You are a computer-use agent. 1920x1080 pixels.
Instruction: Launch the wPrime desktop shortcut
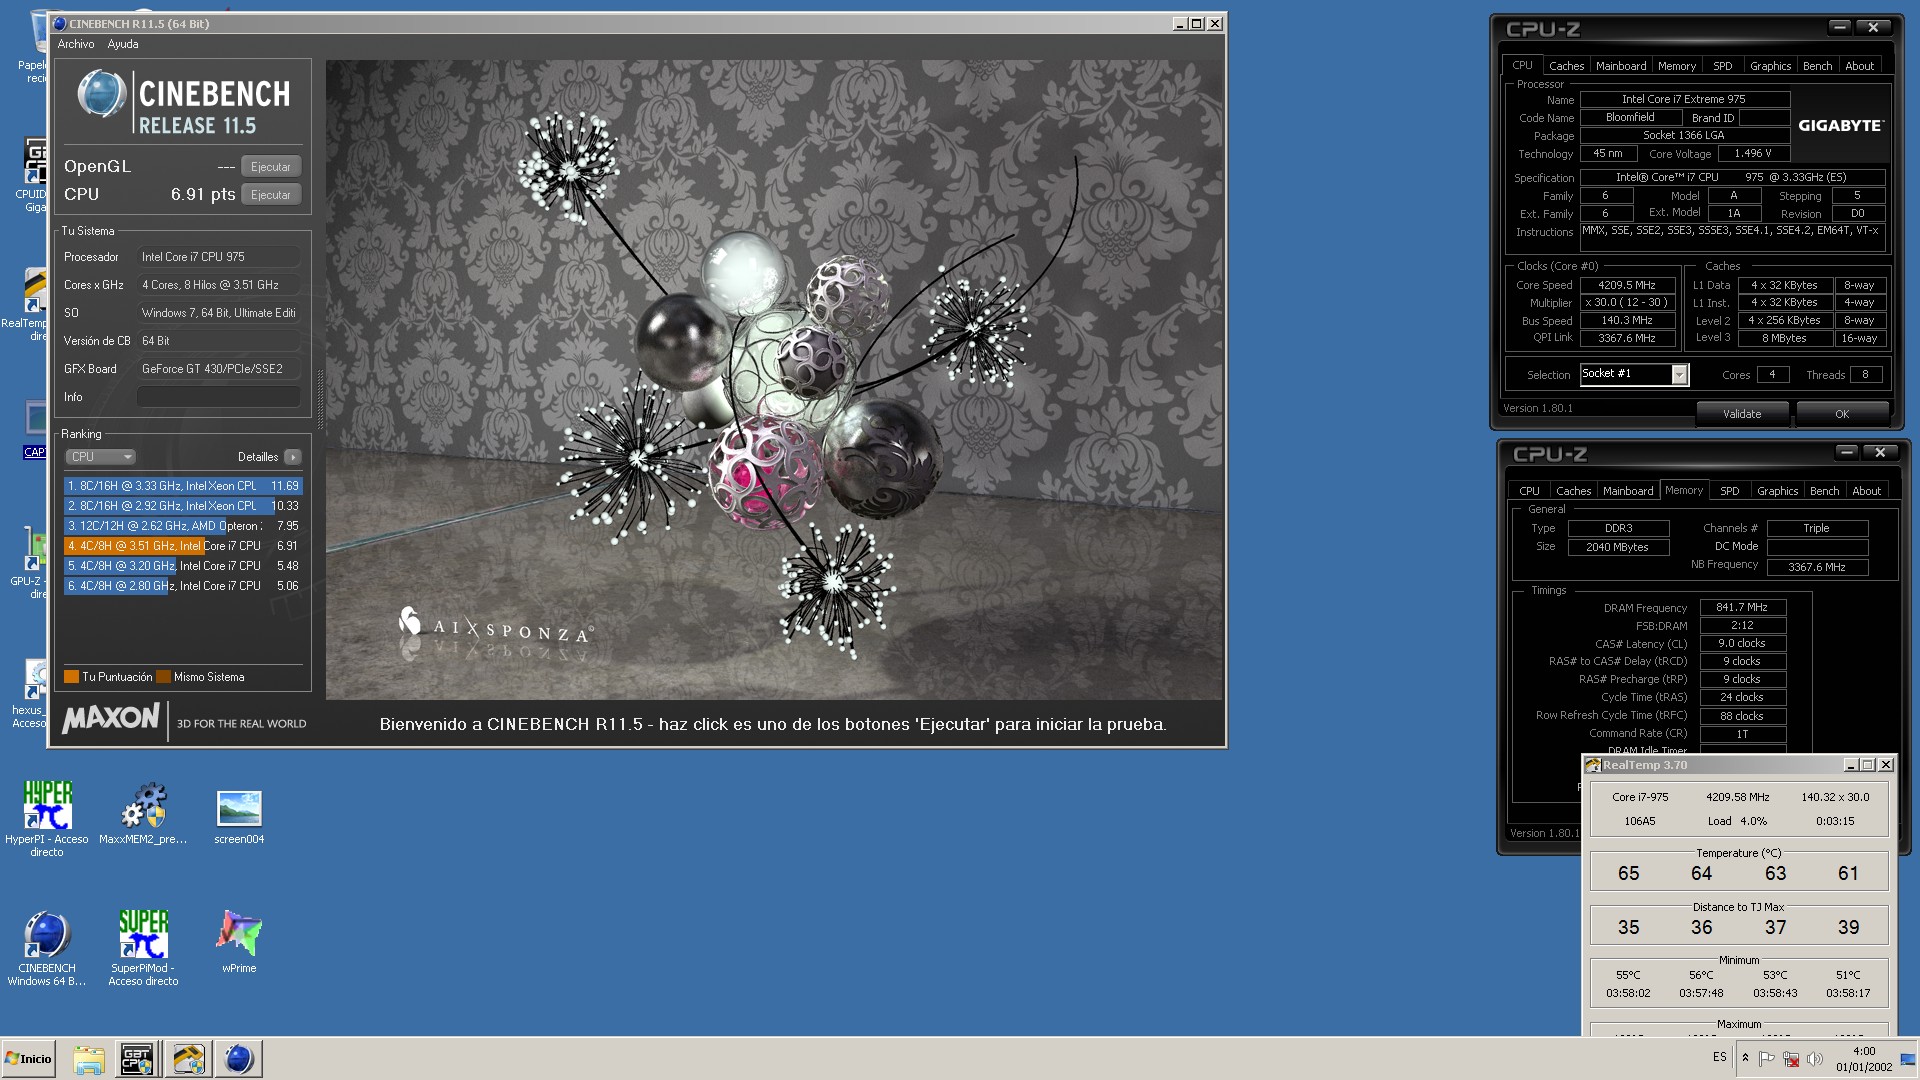[239, 941]
